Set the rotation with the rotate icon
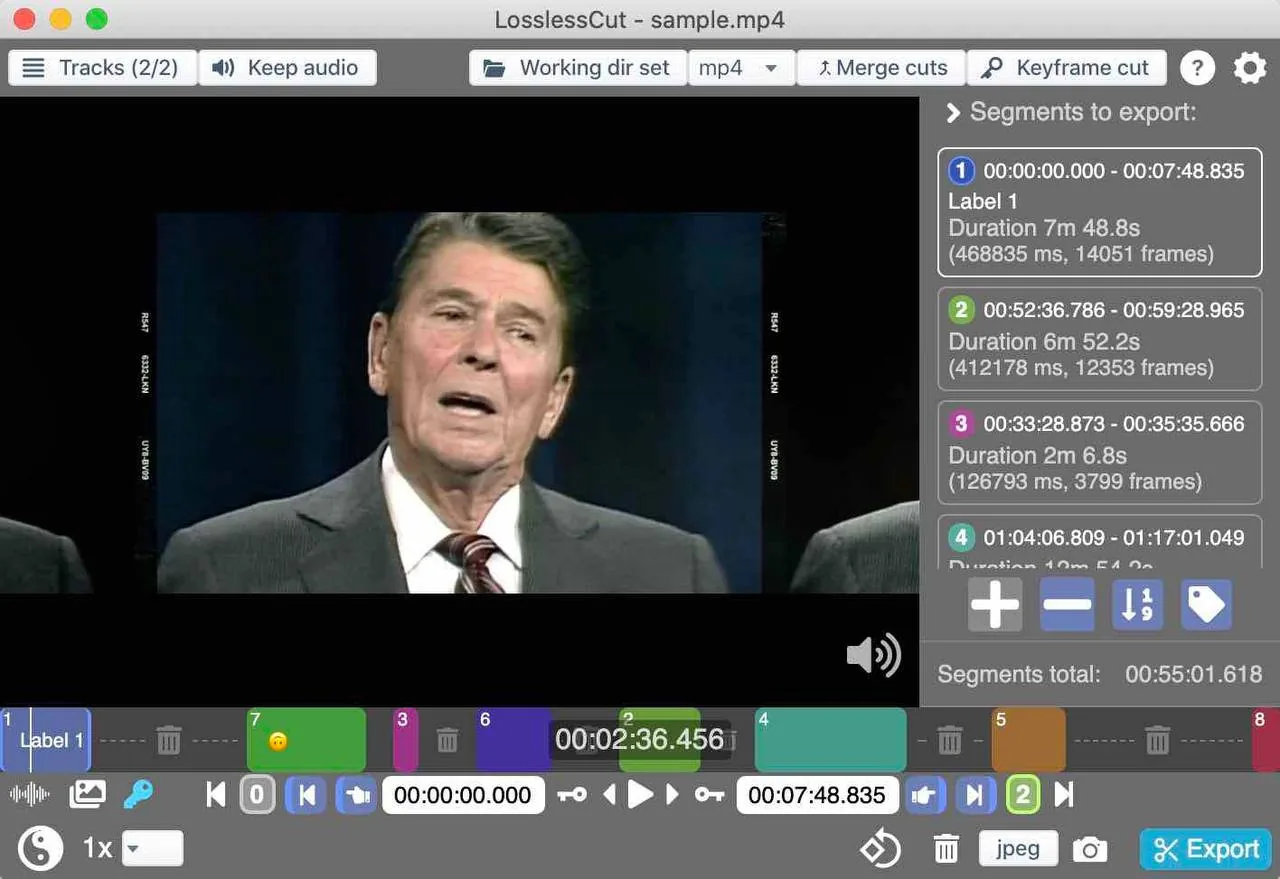Viewport: 1280px width, 879px height. [880, 850]
